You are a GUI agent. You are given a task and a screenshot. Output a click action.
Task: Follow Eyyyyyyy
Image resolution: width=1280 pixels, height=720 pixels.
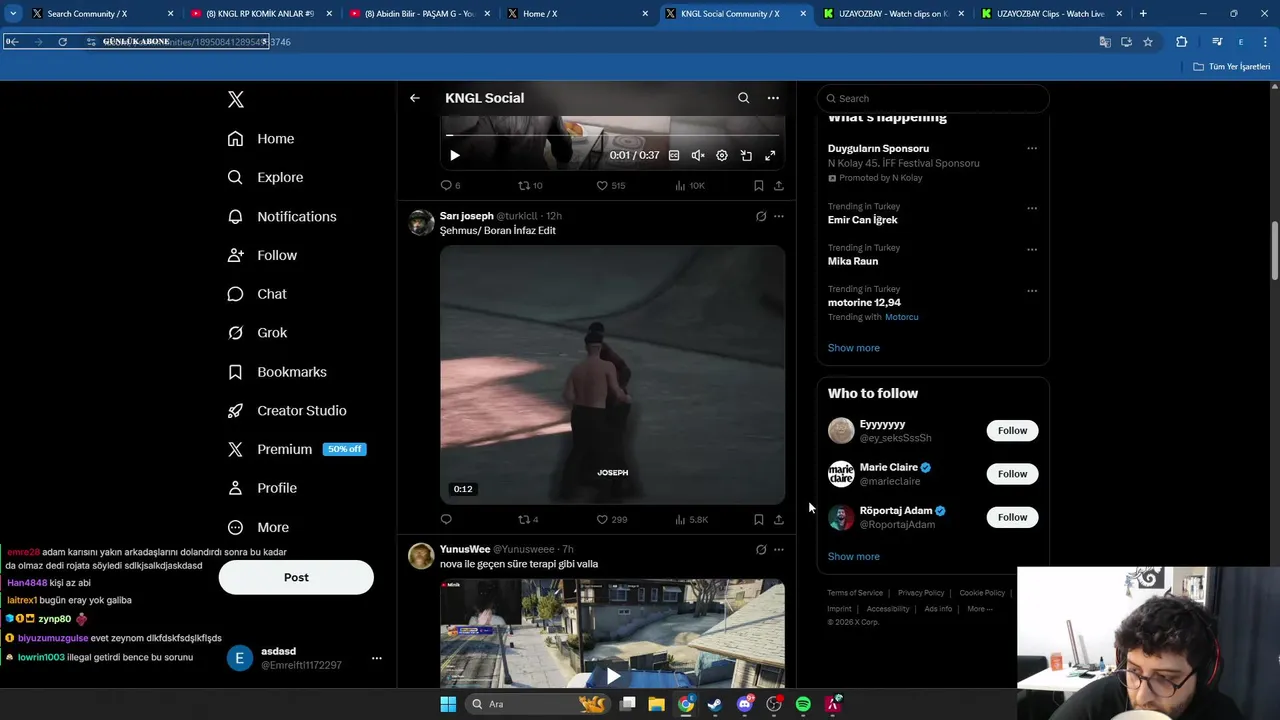click(1012, 431)
